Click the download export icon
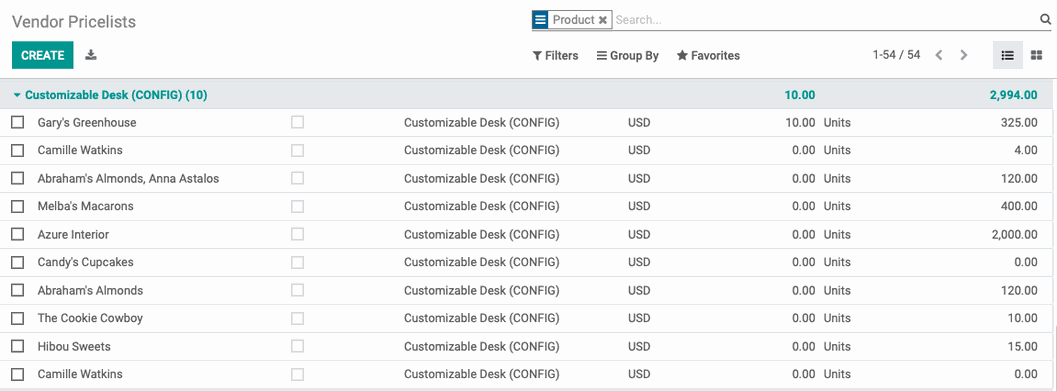The width and height of the screenshot is (1057, 391). [x=91, y=55]
